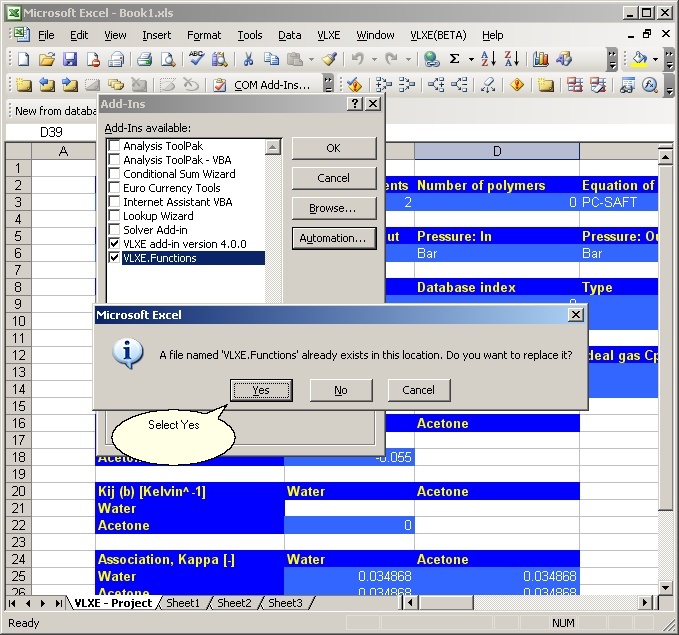Open the Fill Color palette dropdown arrow

click(x=655, y=59)
